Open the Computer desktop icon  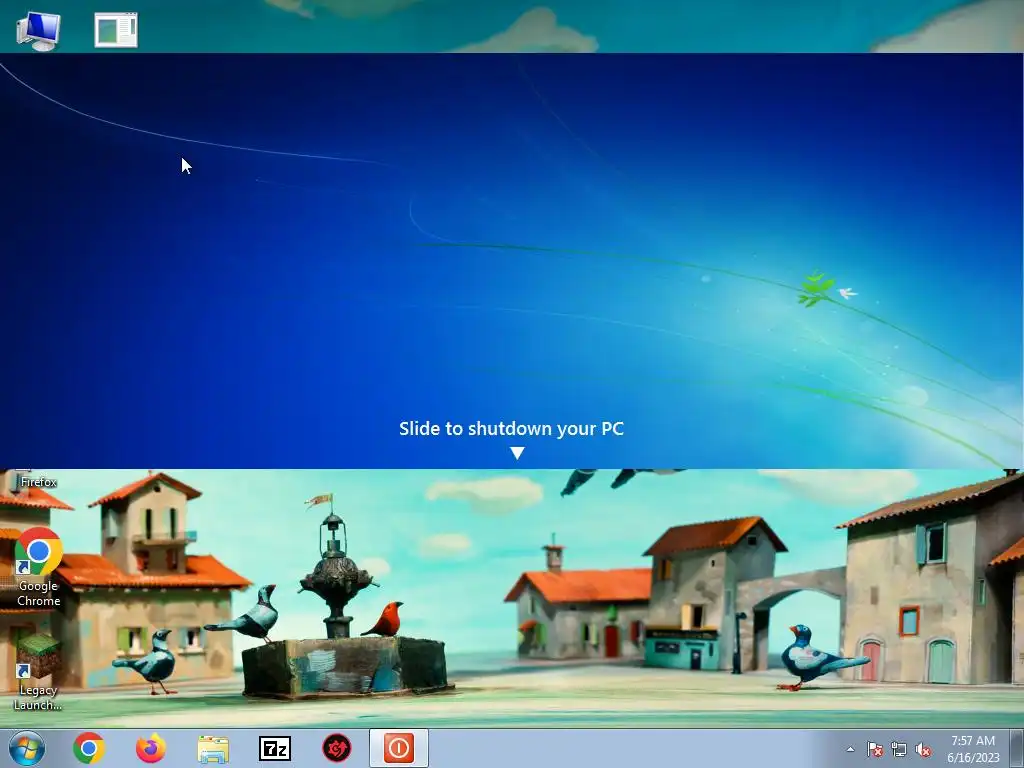(x=38, y=30)
